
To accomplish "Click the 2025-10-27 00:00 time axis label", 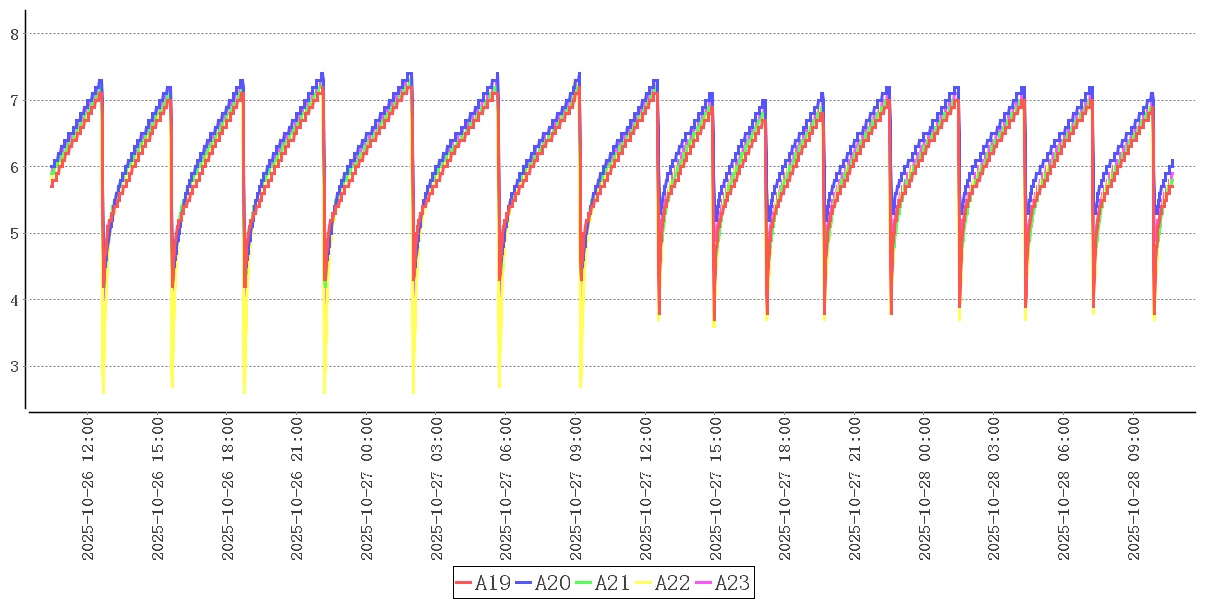I will (367, 488).
